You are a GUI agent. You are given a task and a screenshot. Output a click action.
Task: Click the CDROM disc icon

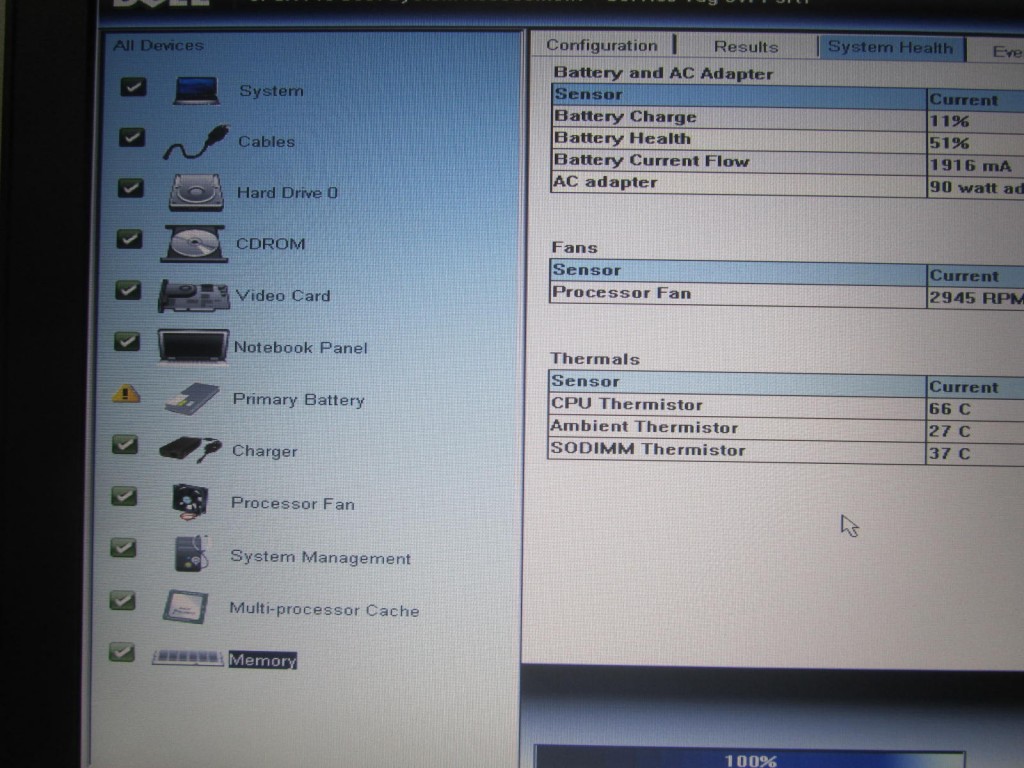(193, 243)
